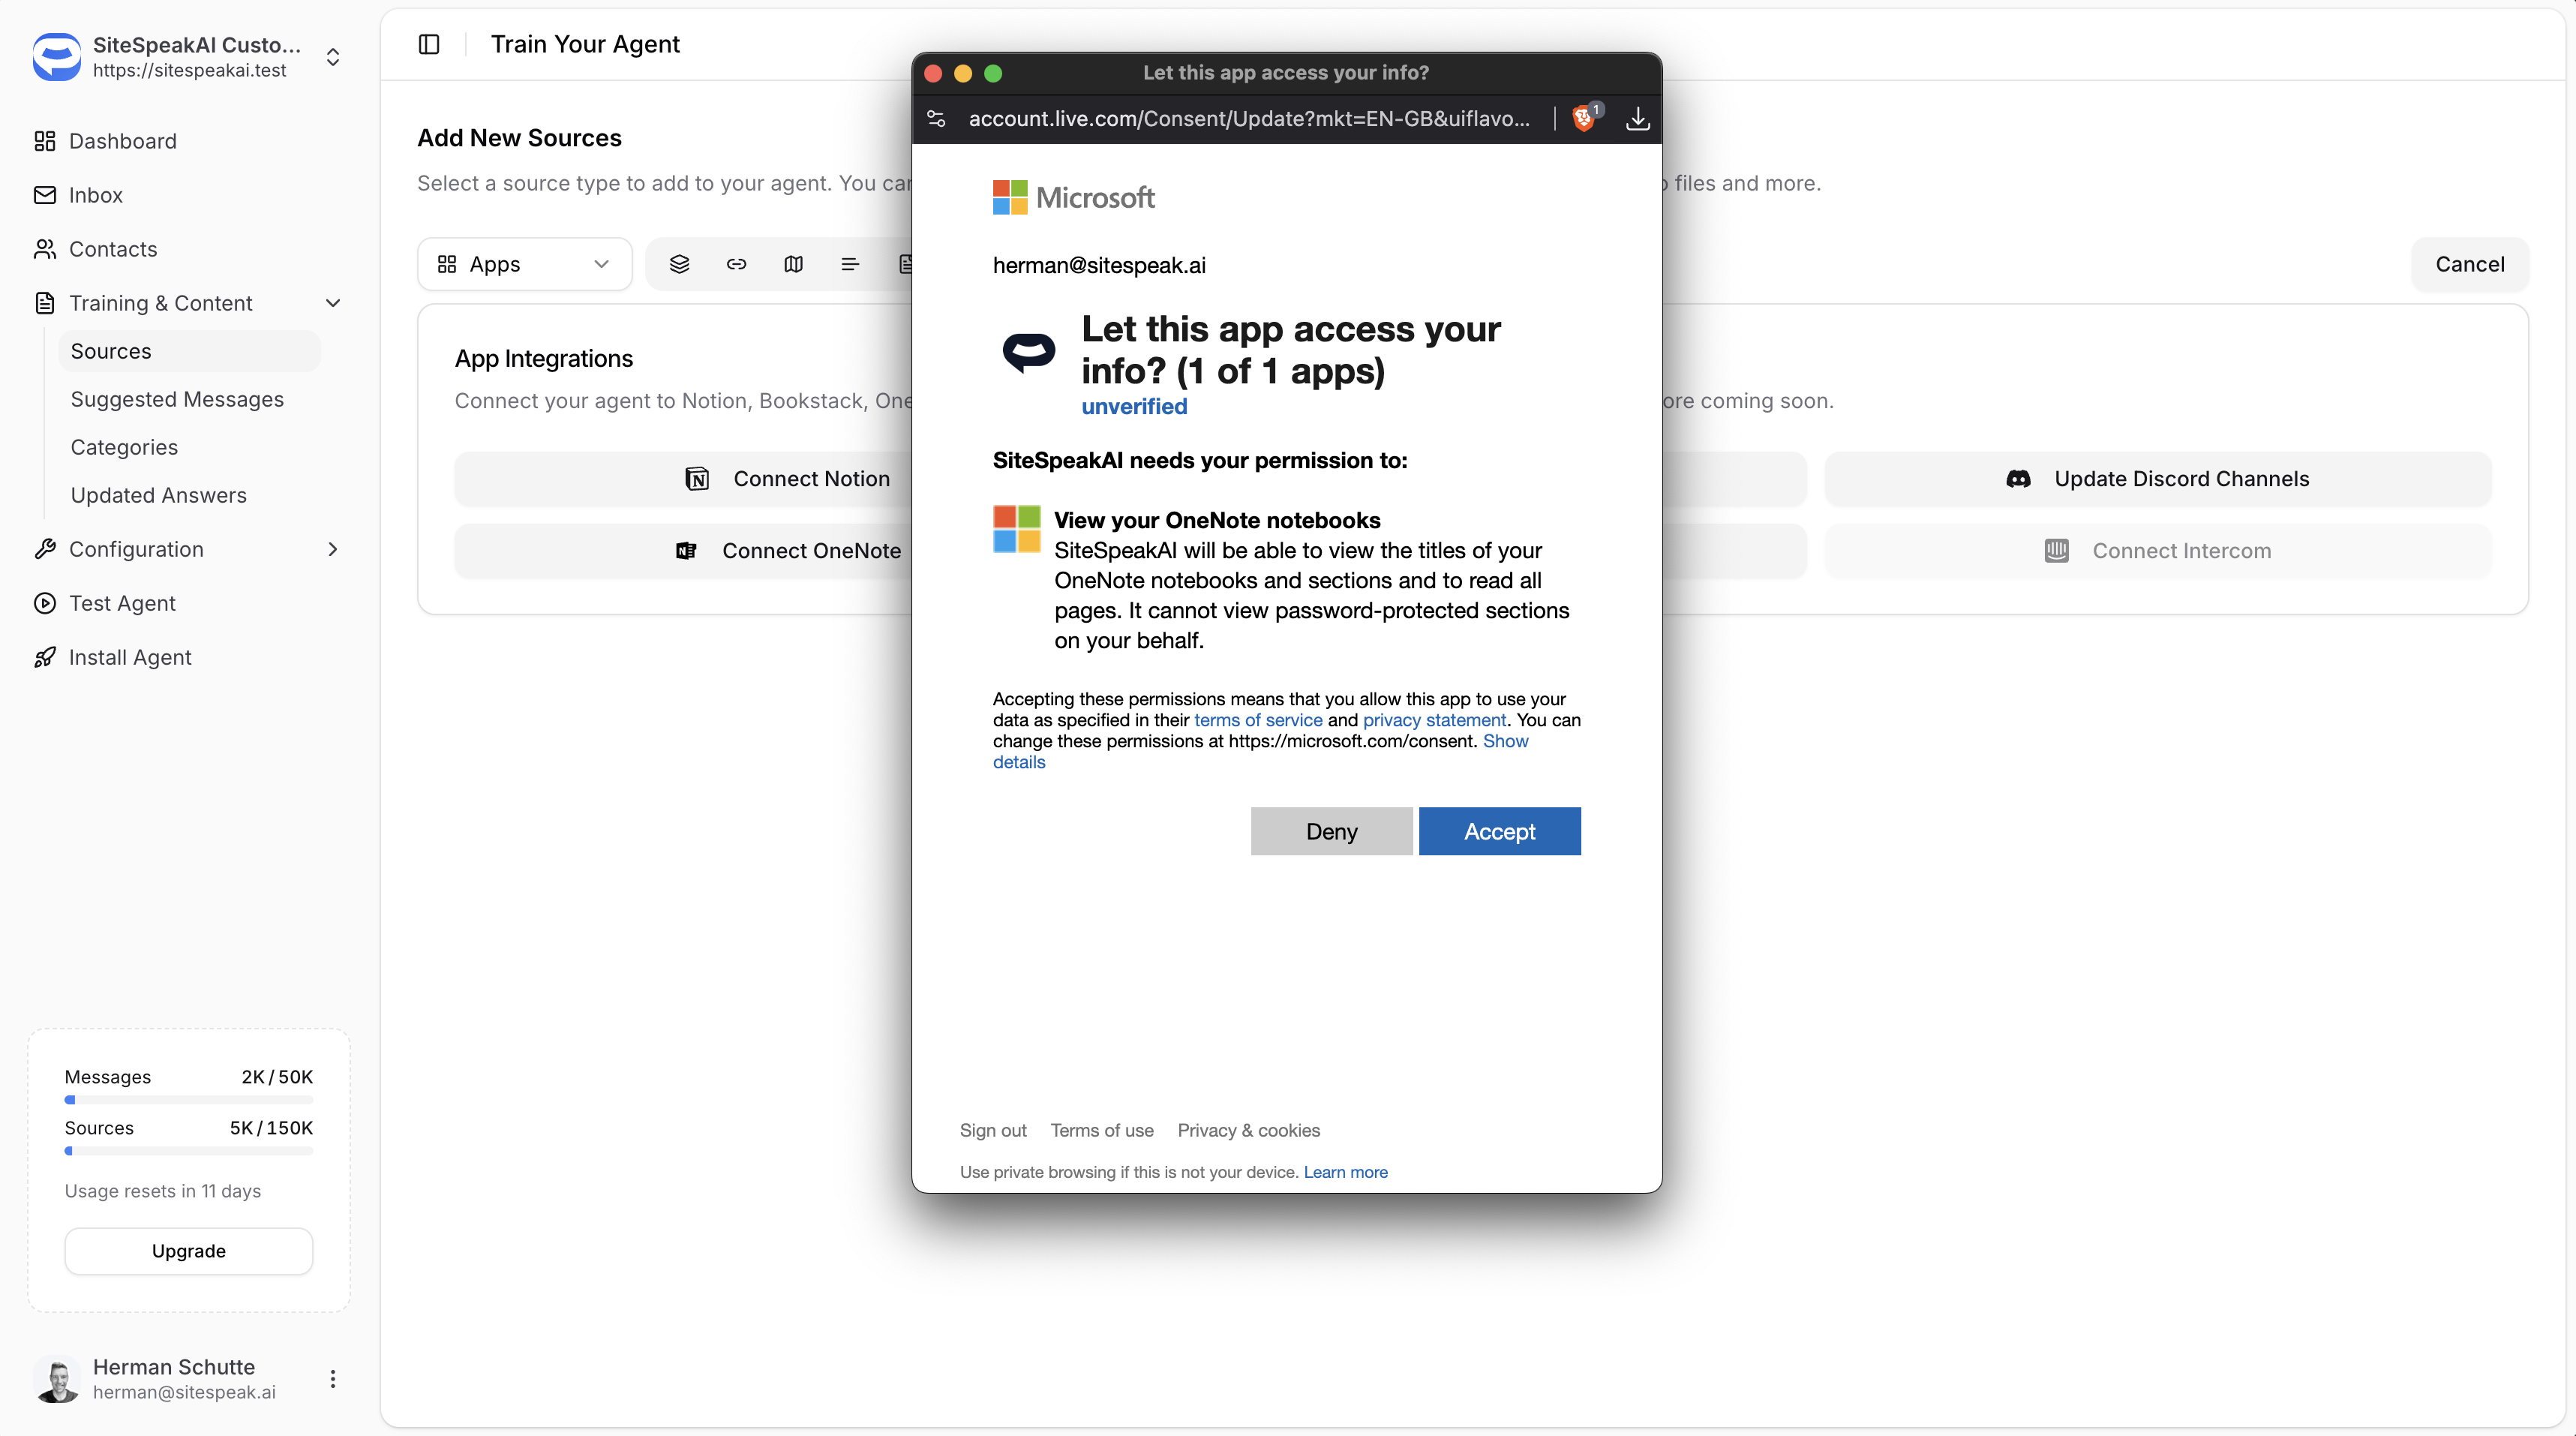Open the Inbox from the sidebar
The height and width of the screenshot is (1436, 2576).
tap(95, 194)
